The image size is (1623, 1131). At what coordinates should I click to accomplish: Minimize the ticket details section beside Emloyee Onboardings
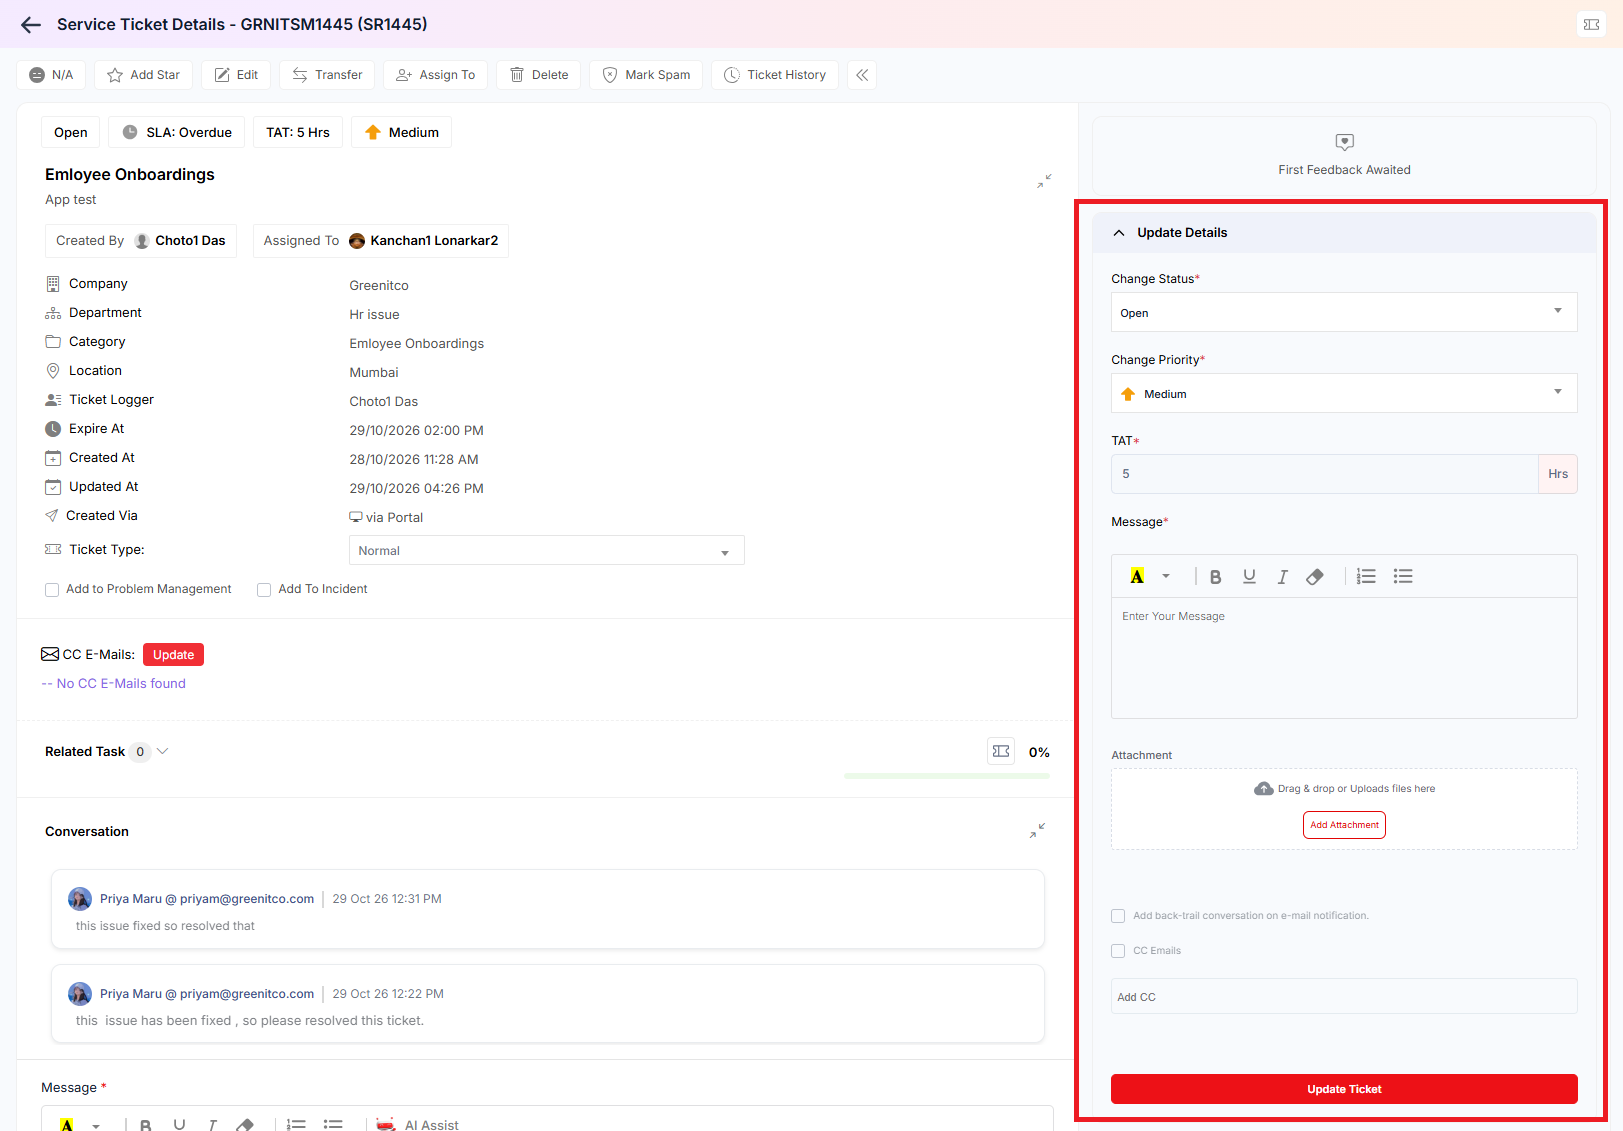tap(1044, 181)
